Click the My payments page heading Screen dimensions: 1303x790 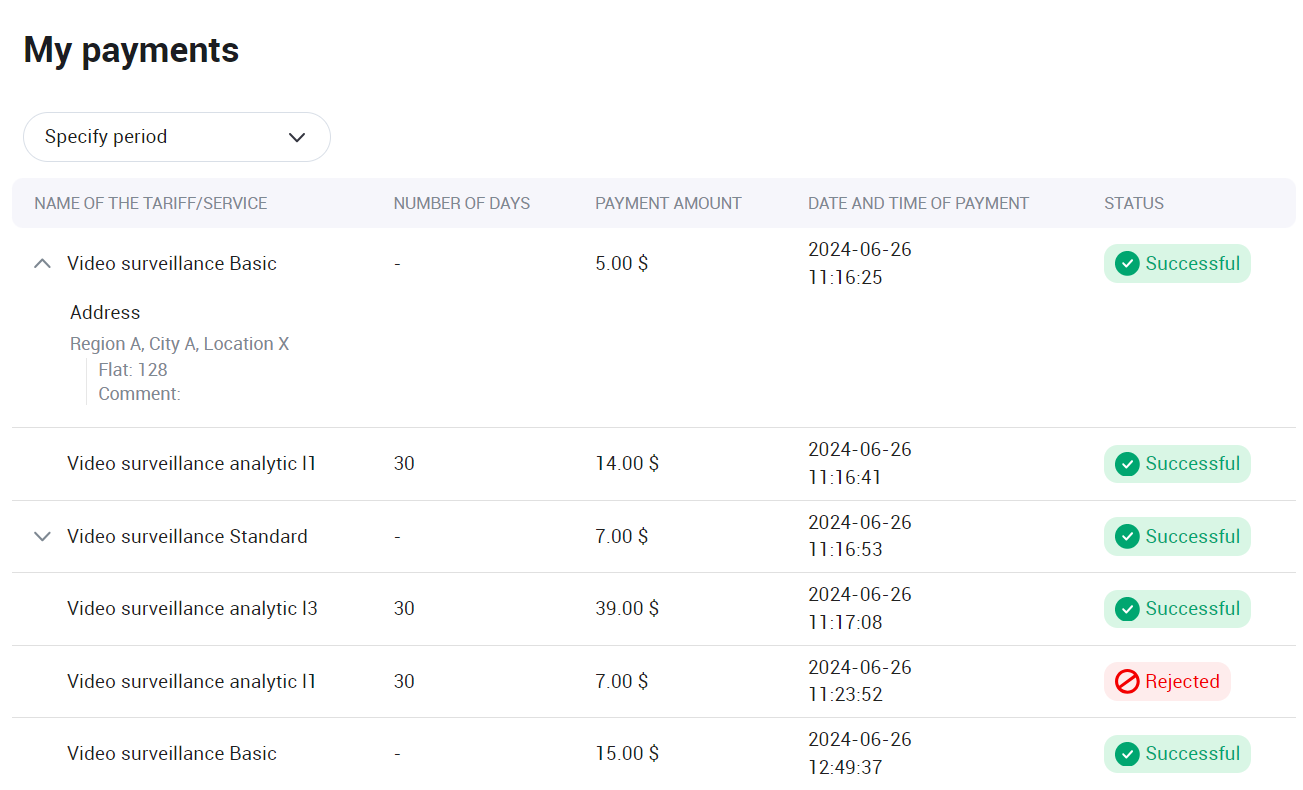[131, 50]
